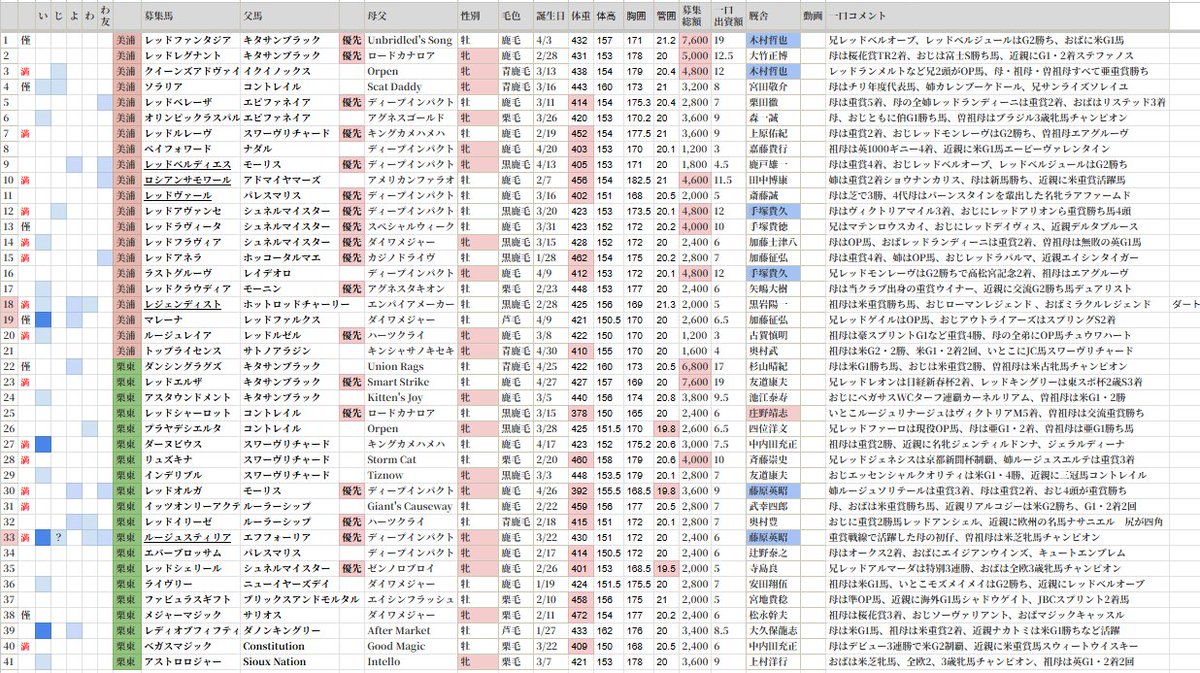Select the 厩舎 column header
This screenshot has height=673, width=1200.
click(760, 17)
